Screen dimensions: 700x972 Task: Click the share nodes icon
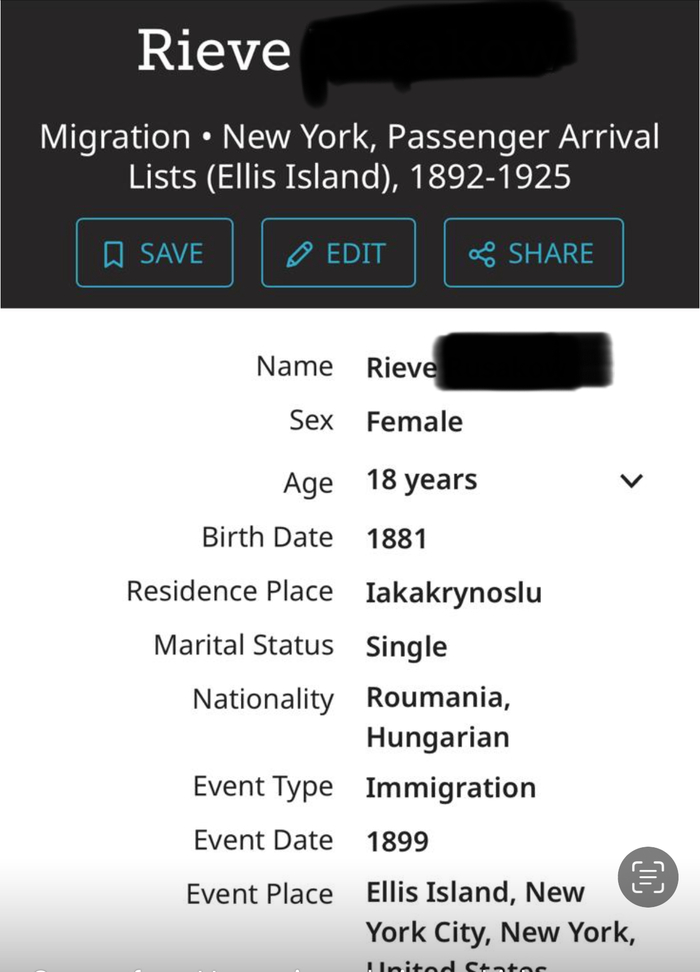[x=481, y=254]
